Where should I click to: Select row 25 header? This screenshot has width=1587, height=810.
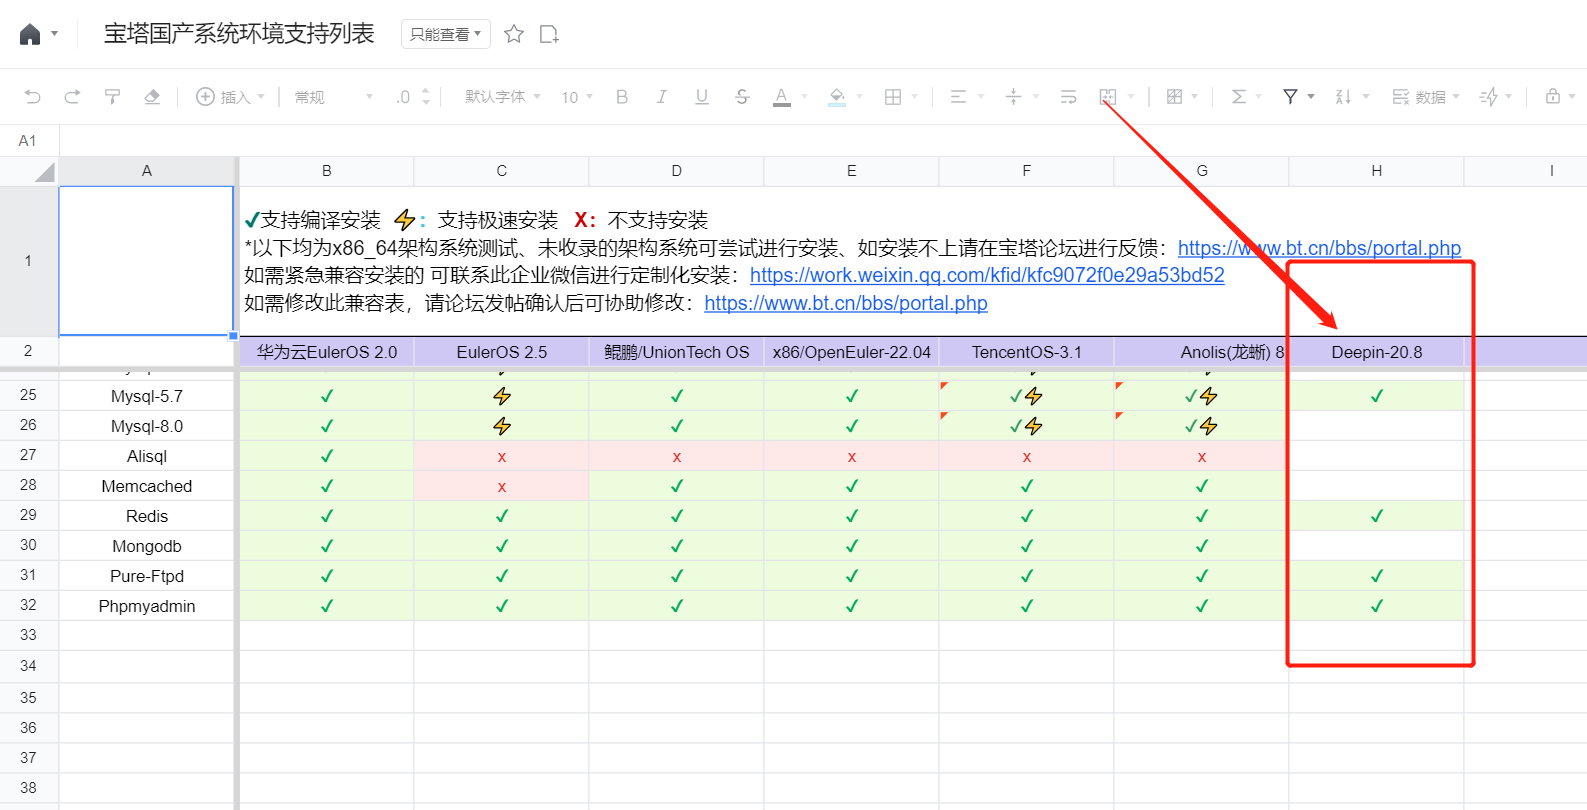point(28,395)
